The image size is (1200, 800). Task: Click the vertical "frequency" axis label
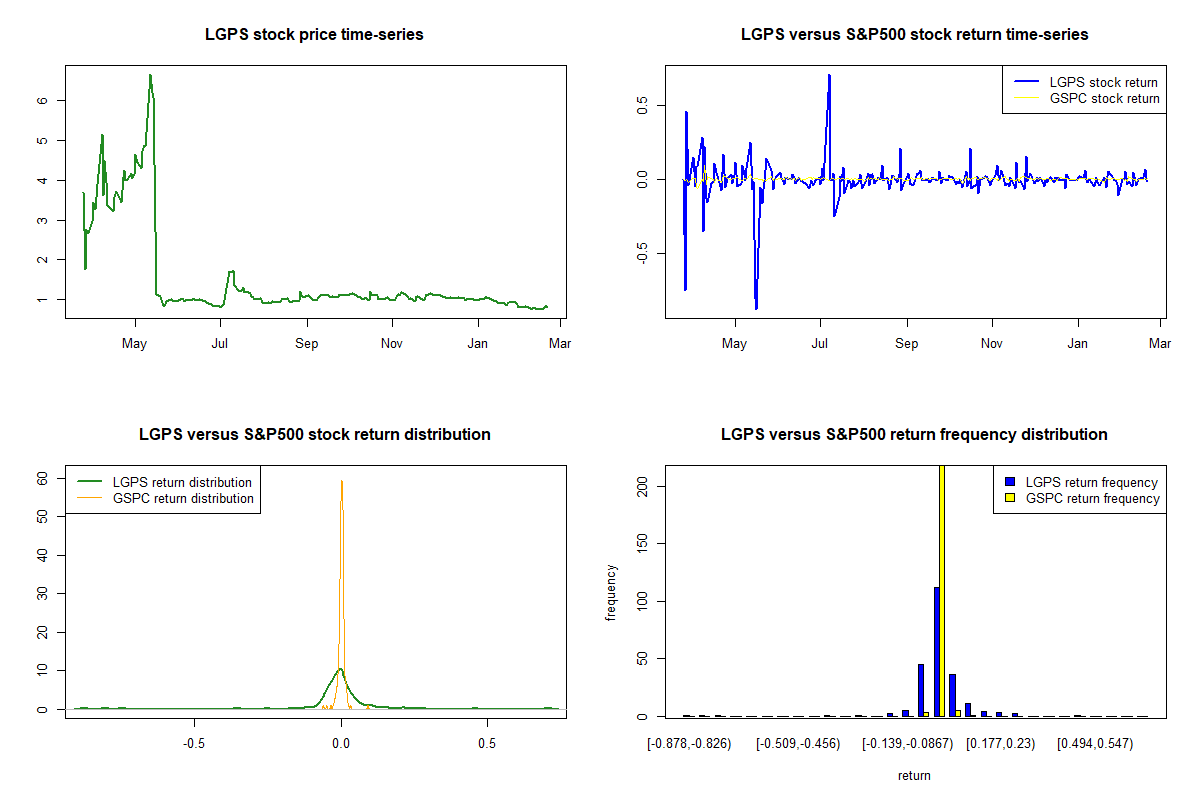tap(611, 592)
